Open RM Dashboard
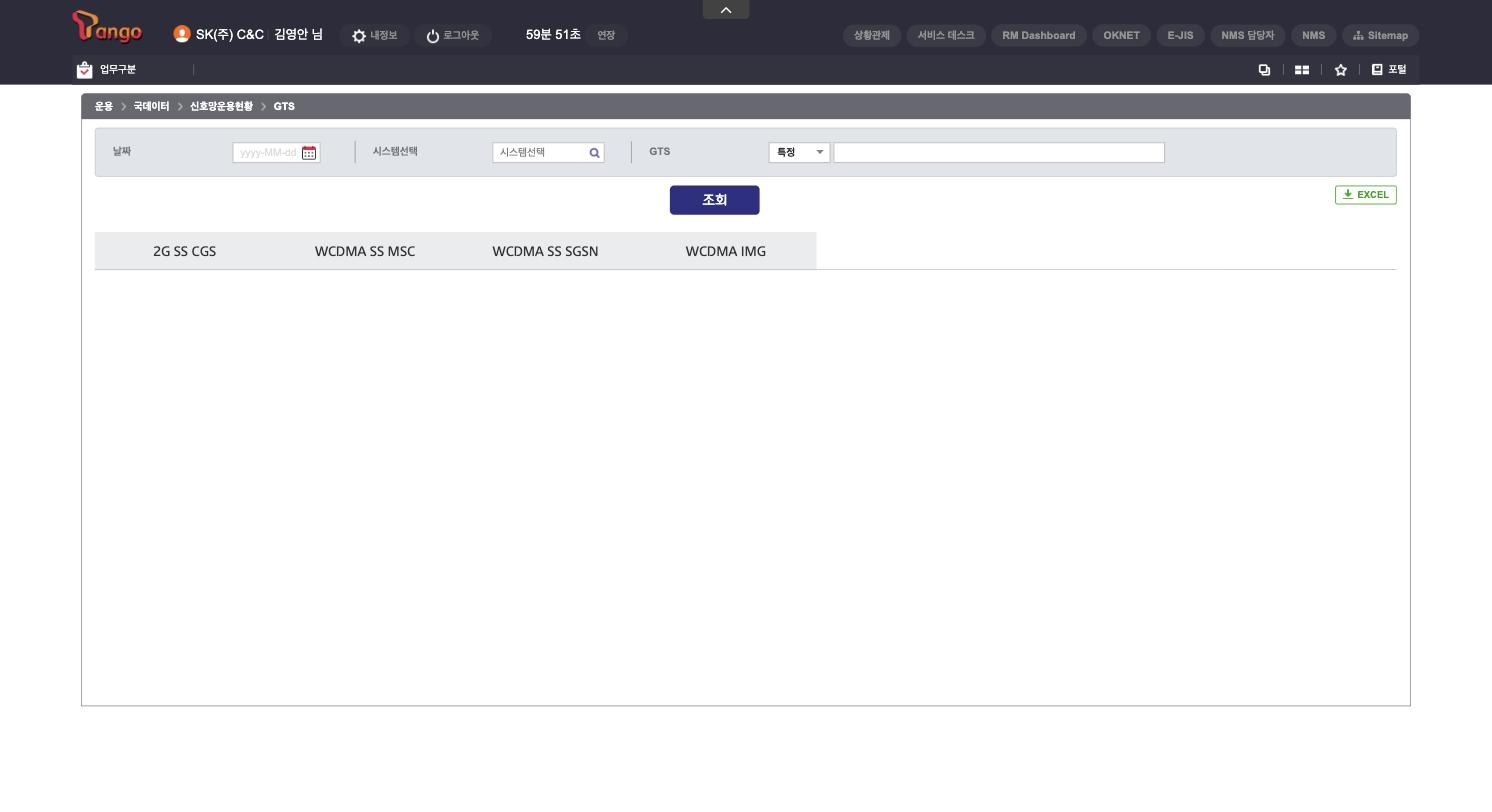 pyautogui.click(x=1039, y=35)
